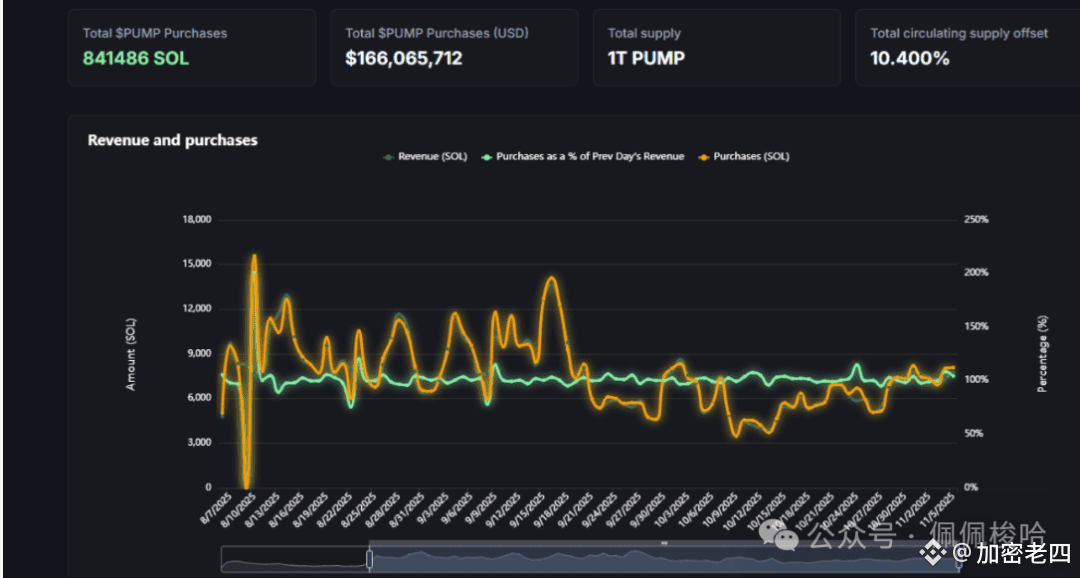This screenshot has height=578, width=1080.
Task: Click the light green percentage legend marker
Action: click(x=487, y=156)
